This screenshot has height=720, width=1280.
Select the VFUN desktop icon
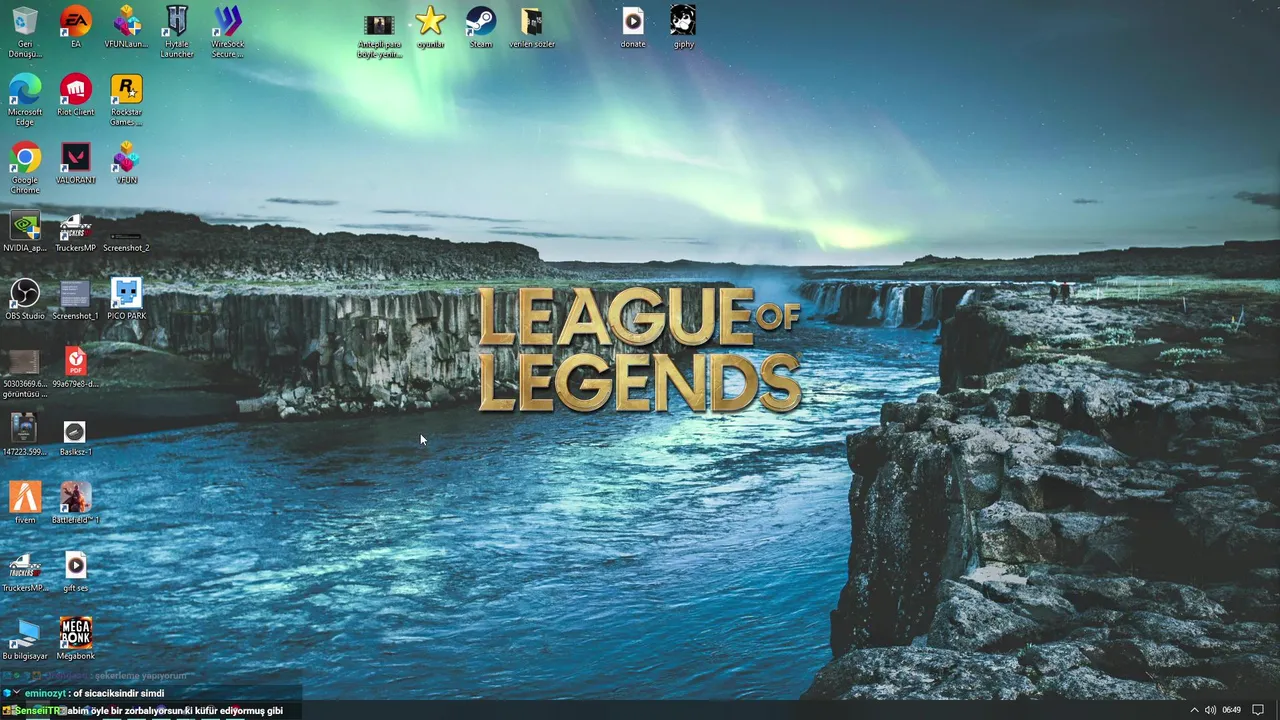(126, 163)
